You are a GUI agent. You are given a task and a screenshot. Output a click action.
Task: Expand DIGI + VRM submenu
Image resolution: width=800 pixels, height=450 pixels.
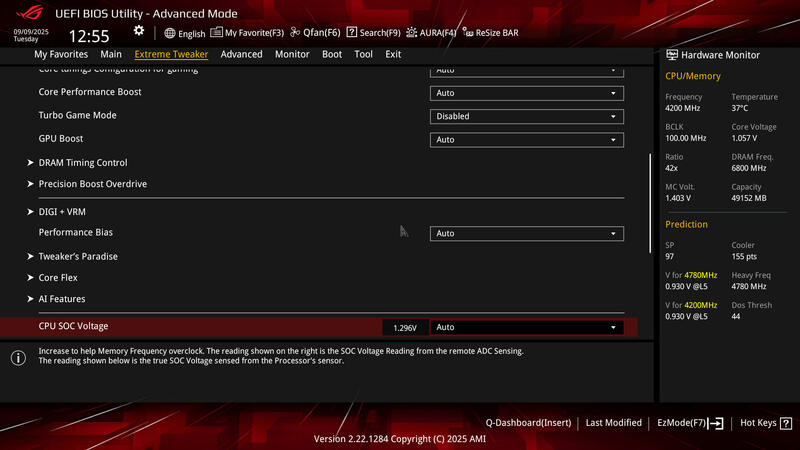click(62, 212)
